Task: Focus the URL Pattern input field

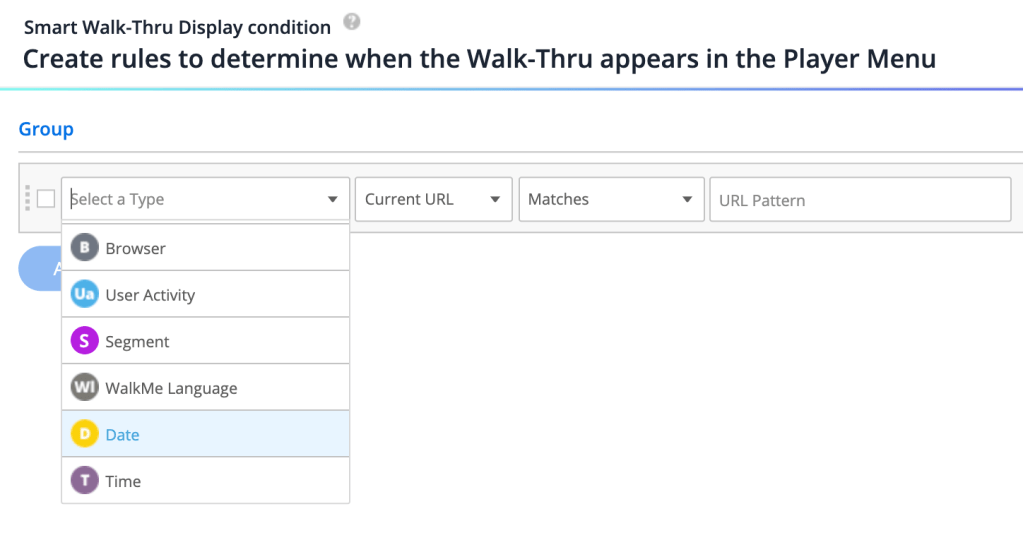Action: (x=860, y=200)
